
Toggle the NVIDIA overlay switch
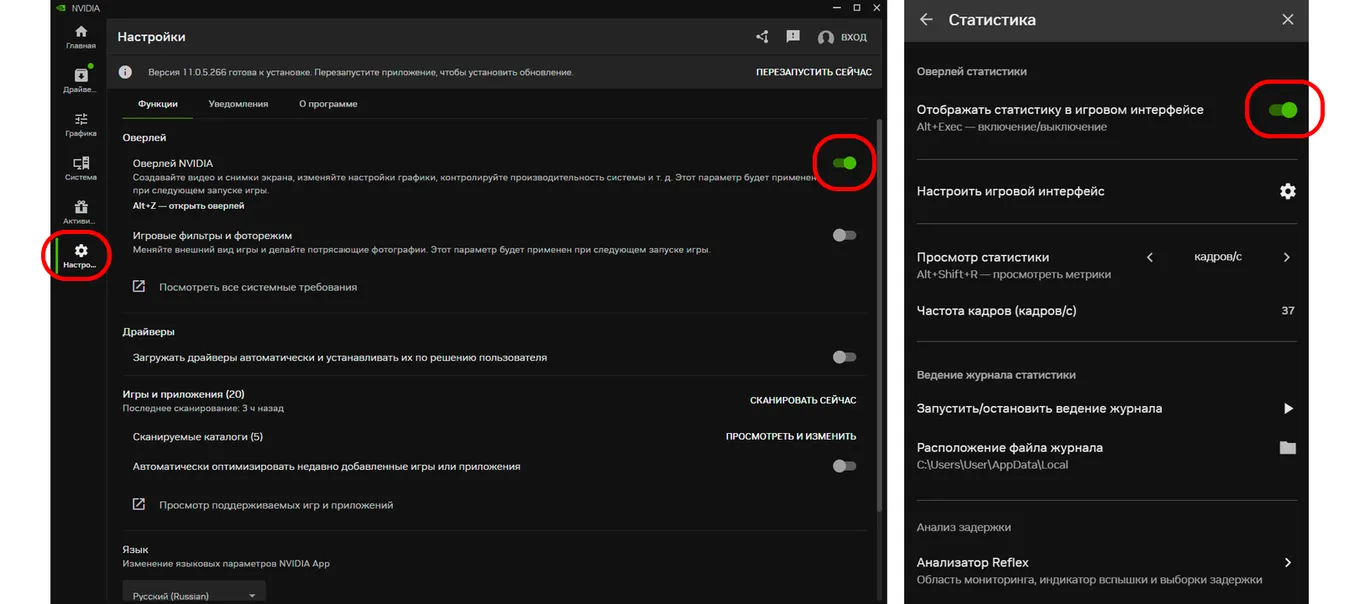(x=845, y=163)
